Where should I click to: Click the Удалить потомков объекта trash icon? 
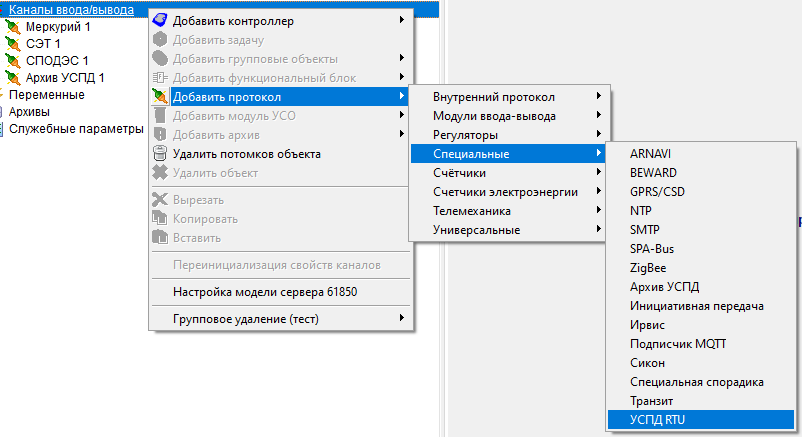point(160,154)
